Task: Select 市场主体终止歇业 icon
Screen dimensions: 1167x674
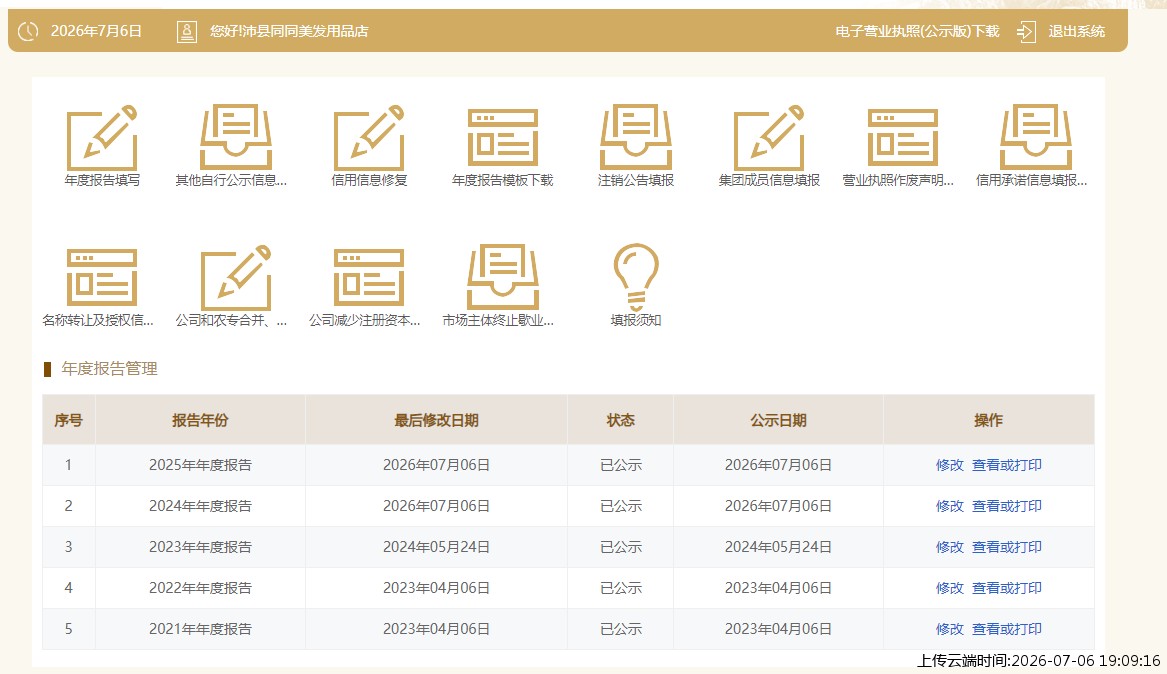Action: click(502, 277)
